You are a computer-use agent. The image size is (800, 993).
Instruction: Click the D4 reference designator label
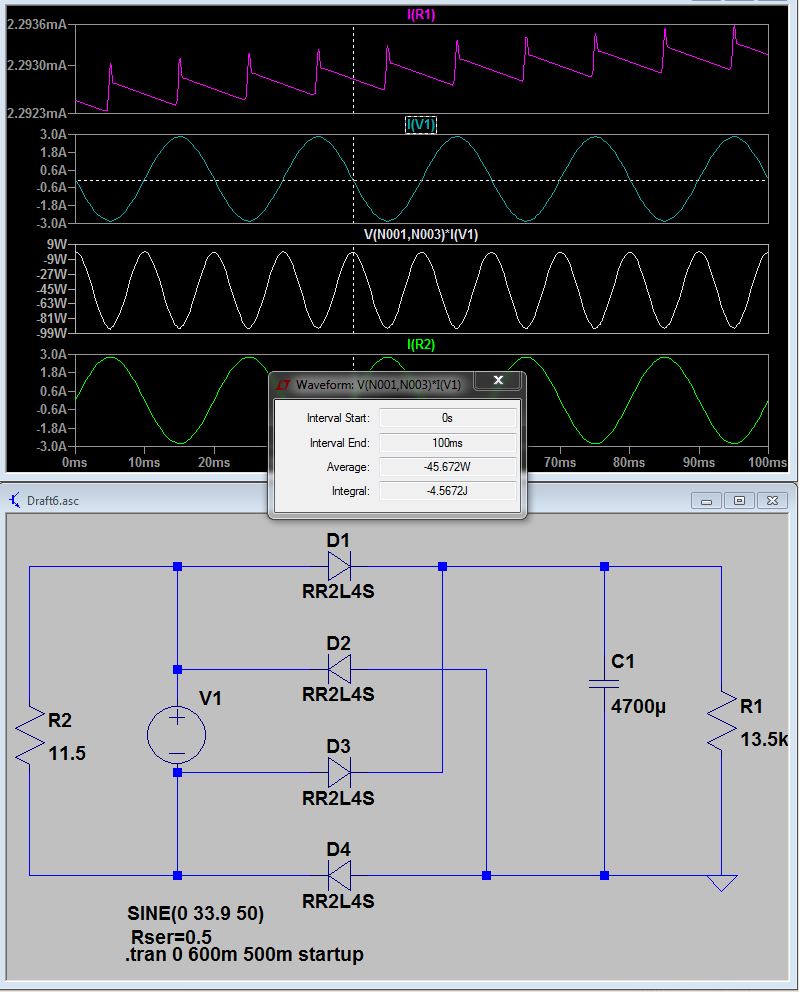pos(338,849)
